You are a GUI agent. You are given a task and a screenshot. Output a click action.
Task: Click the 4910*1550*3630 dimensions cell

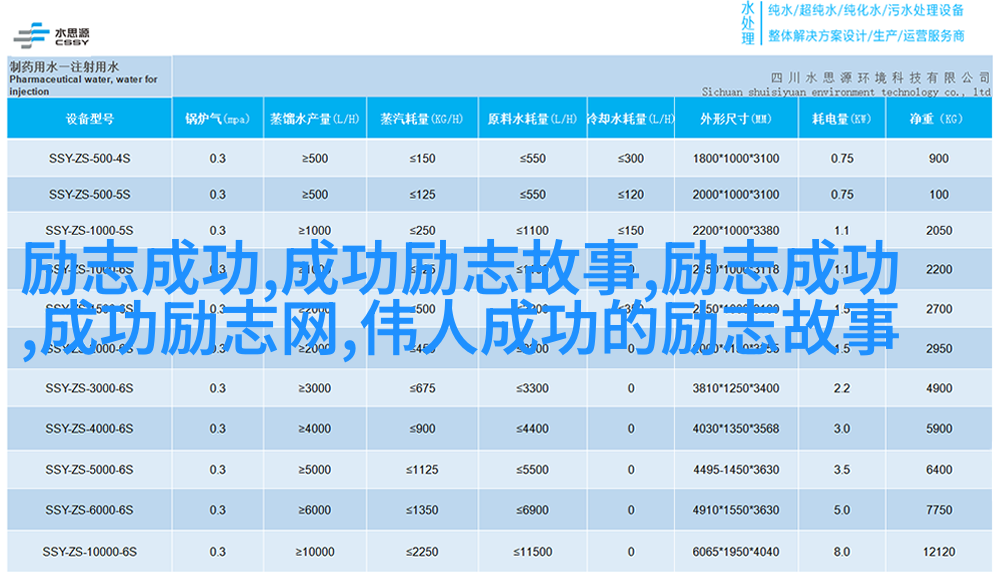(736, 510)
